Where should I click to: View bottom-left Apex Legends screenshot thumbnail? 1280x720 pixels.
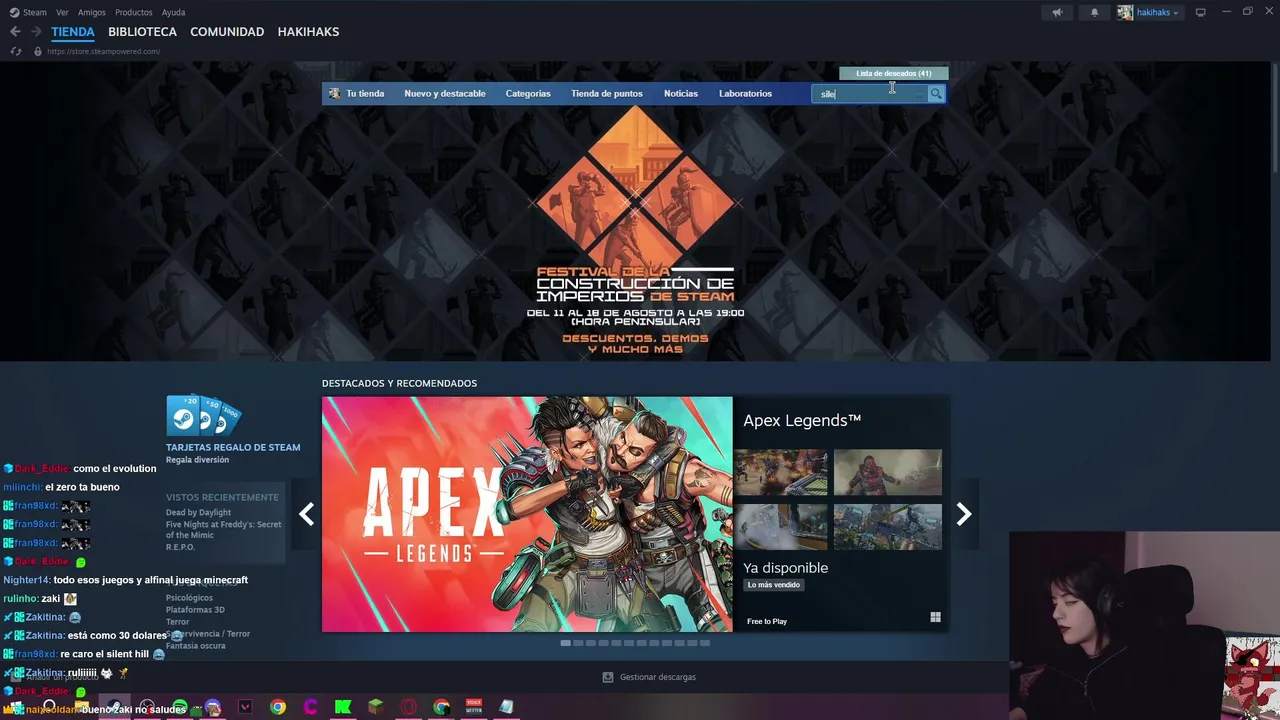[x=781, y=527]
